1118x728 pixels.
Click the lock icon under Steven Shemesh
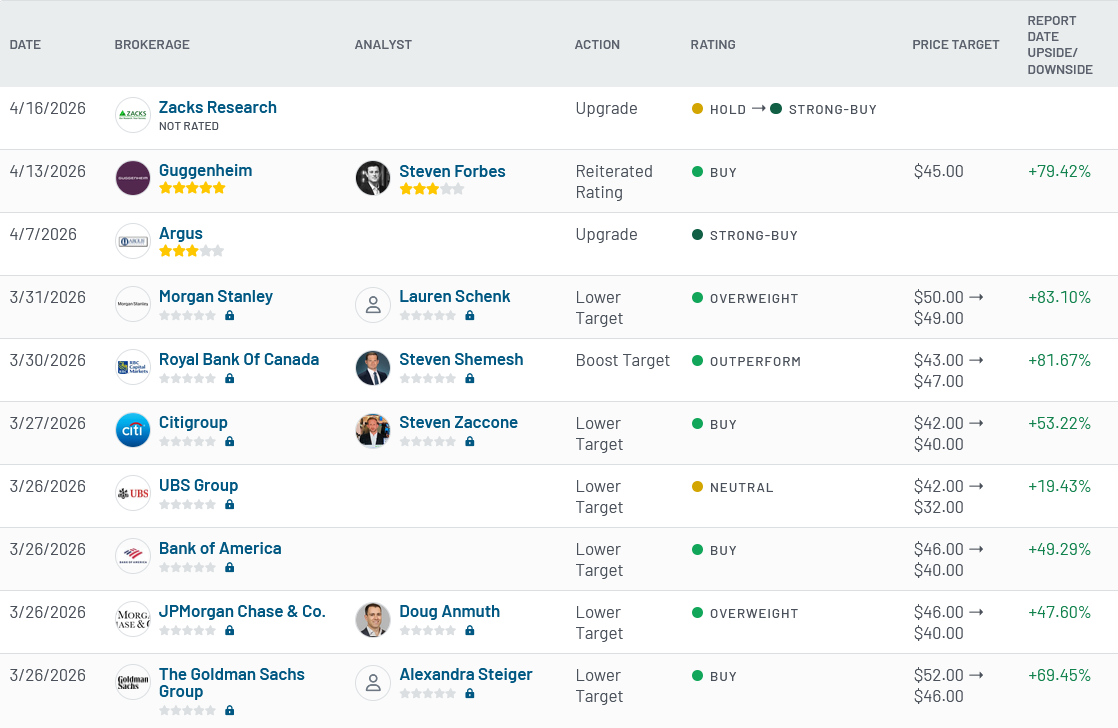click(x=470, y=378)
